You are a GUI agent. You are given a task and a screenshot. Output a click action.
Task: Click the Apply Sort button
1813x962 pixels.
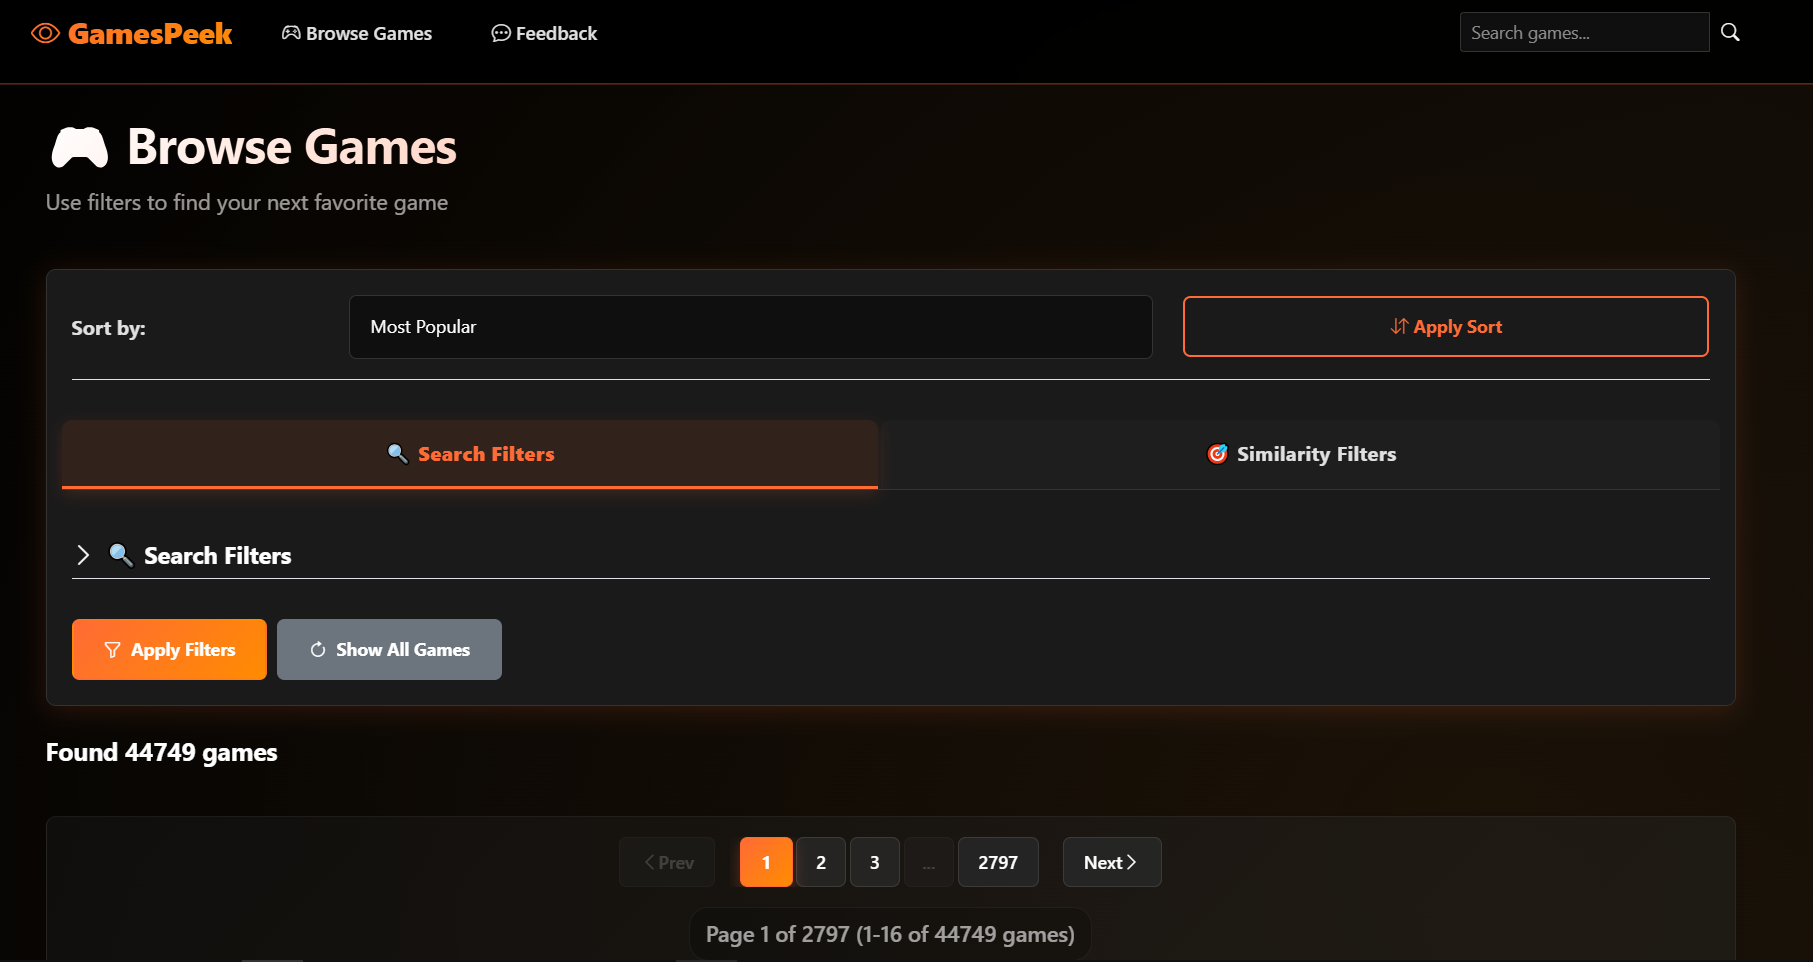[1445, 327]
